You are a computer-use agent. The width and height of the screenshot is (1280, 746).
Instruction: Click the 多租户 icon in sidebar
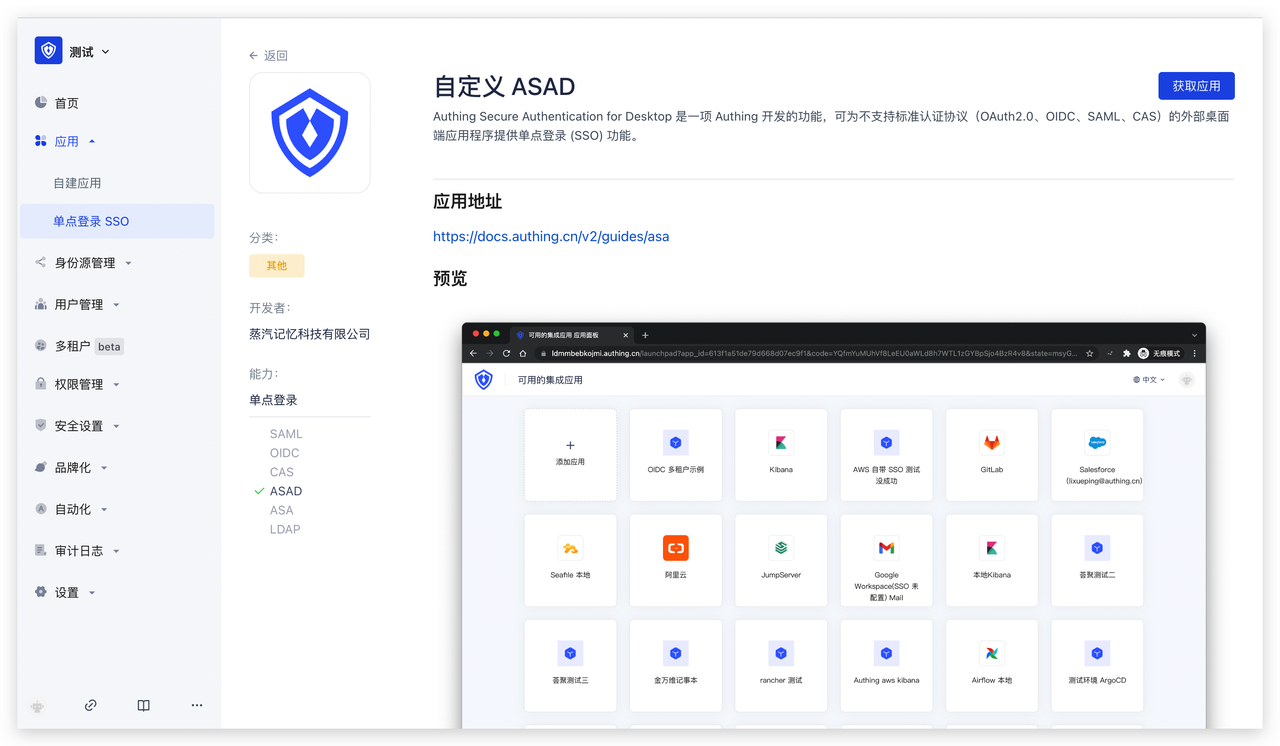pos(41,346)
